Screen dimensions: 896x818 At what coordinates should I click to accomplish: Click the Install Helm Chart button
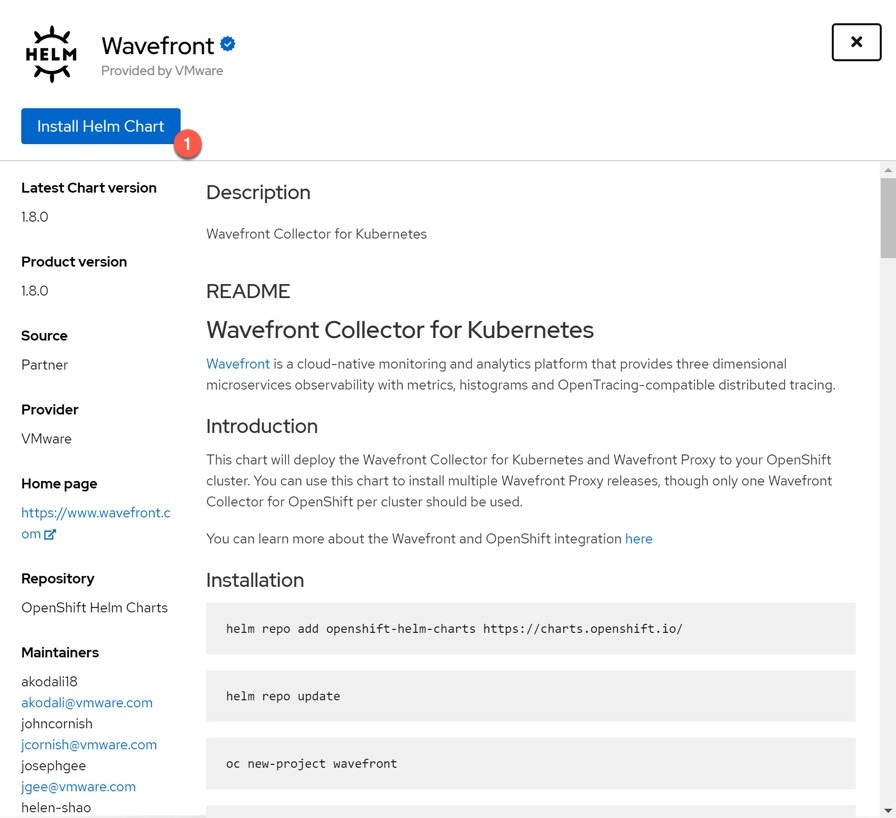click(x=101, y=126)
